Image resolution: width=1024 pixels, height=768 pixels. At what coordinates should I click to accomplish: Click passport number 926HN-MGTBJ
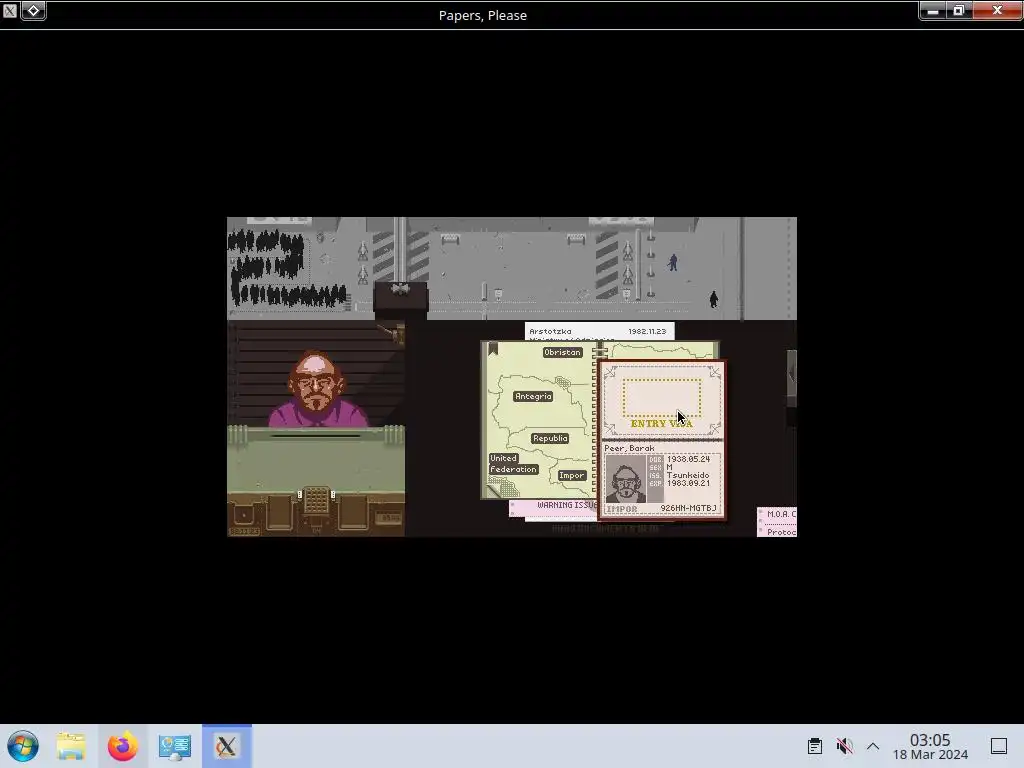(688, 508)
